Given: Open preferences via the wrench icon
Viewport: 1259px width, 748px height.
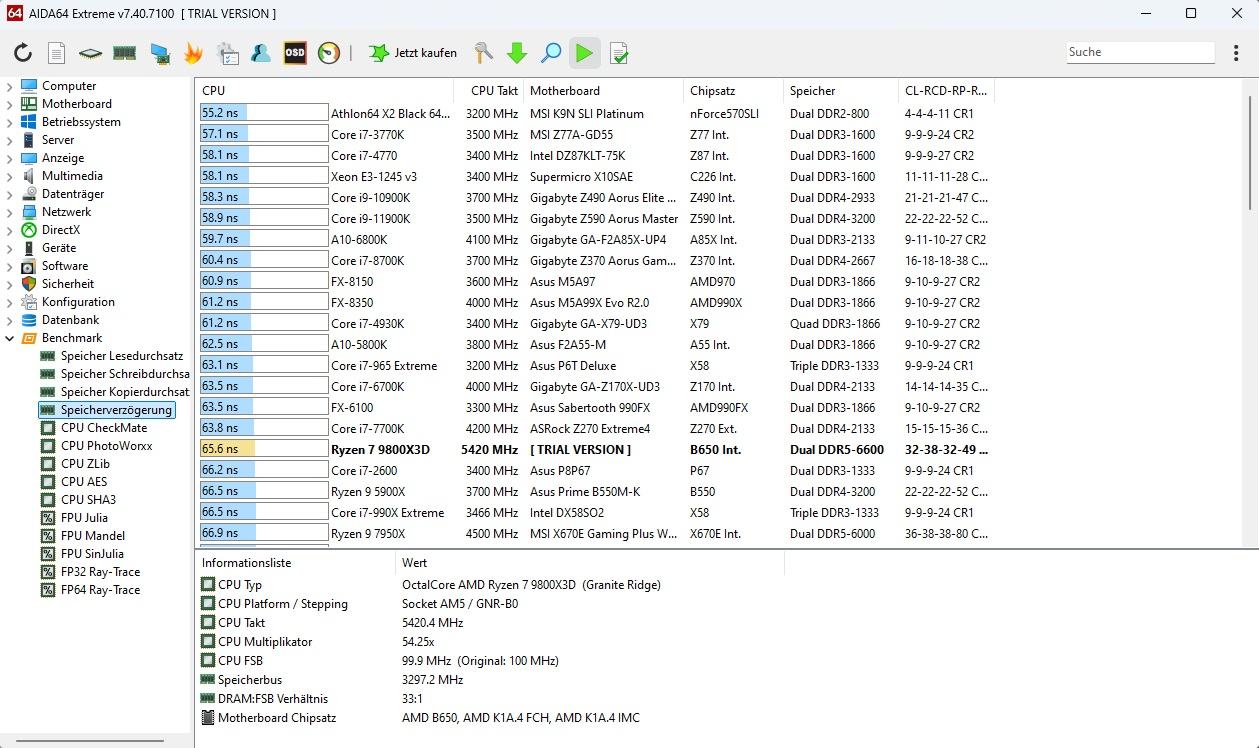Looking at the screenshot, I should point(483,53).
